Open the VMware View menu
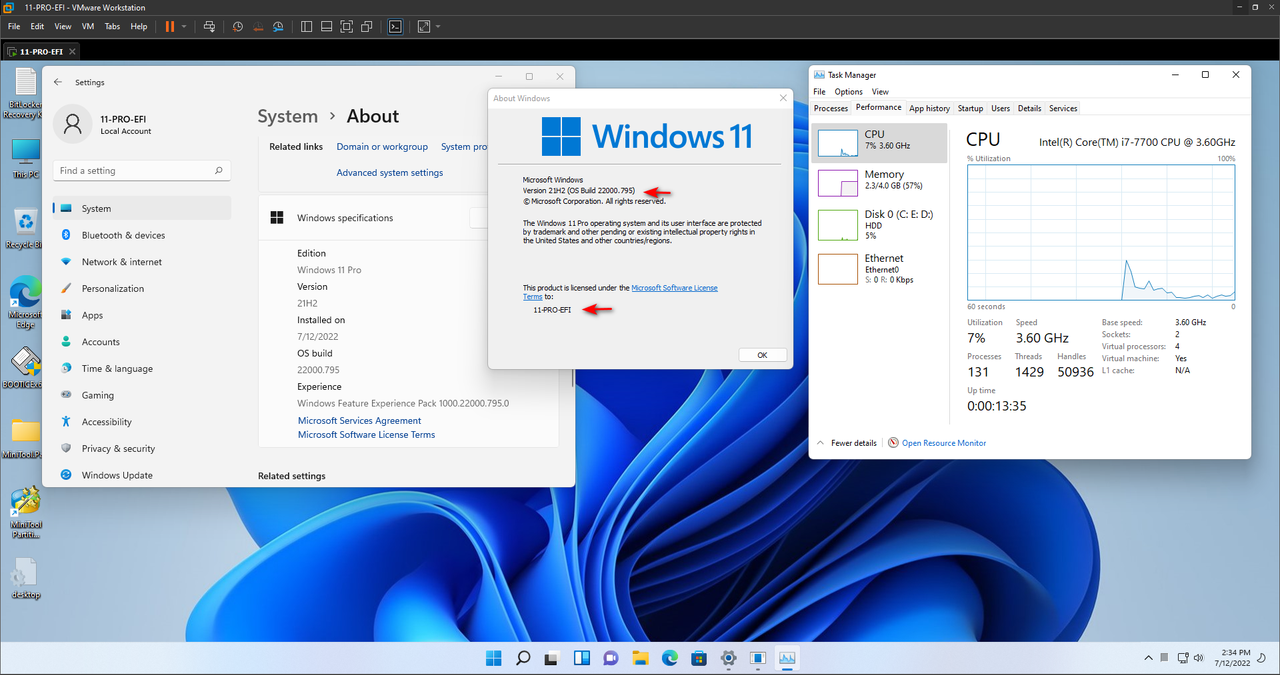The height and width of the screenshot is (675, 1280). (63, 26)
